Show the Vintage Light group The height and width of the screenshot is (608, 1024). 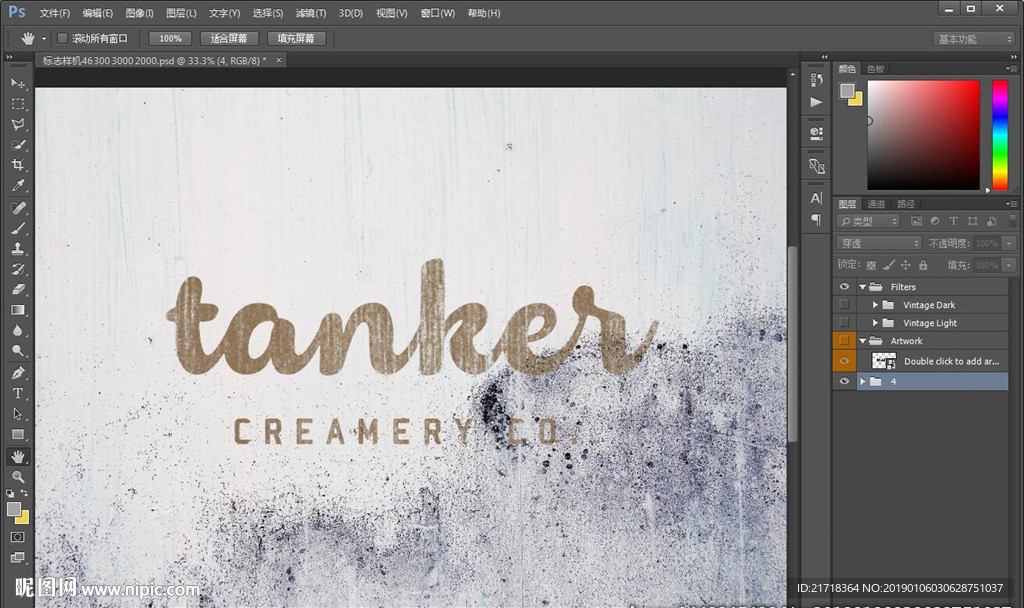click(x=844, y=323)
